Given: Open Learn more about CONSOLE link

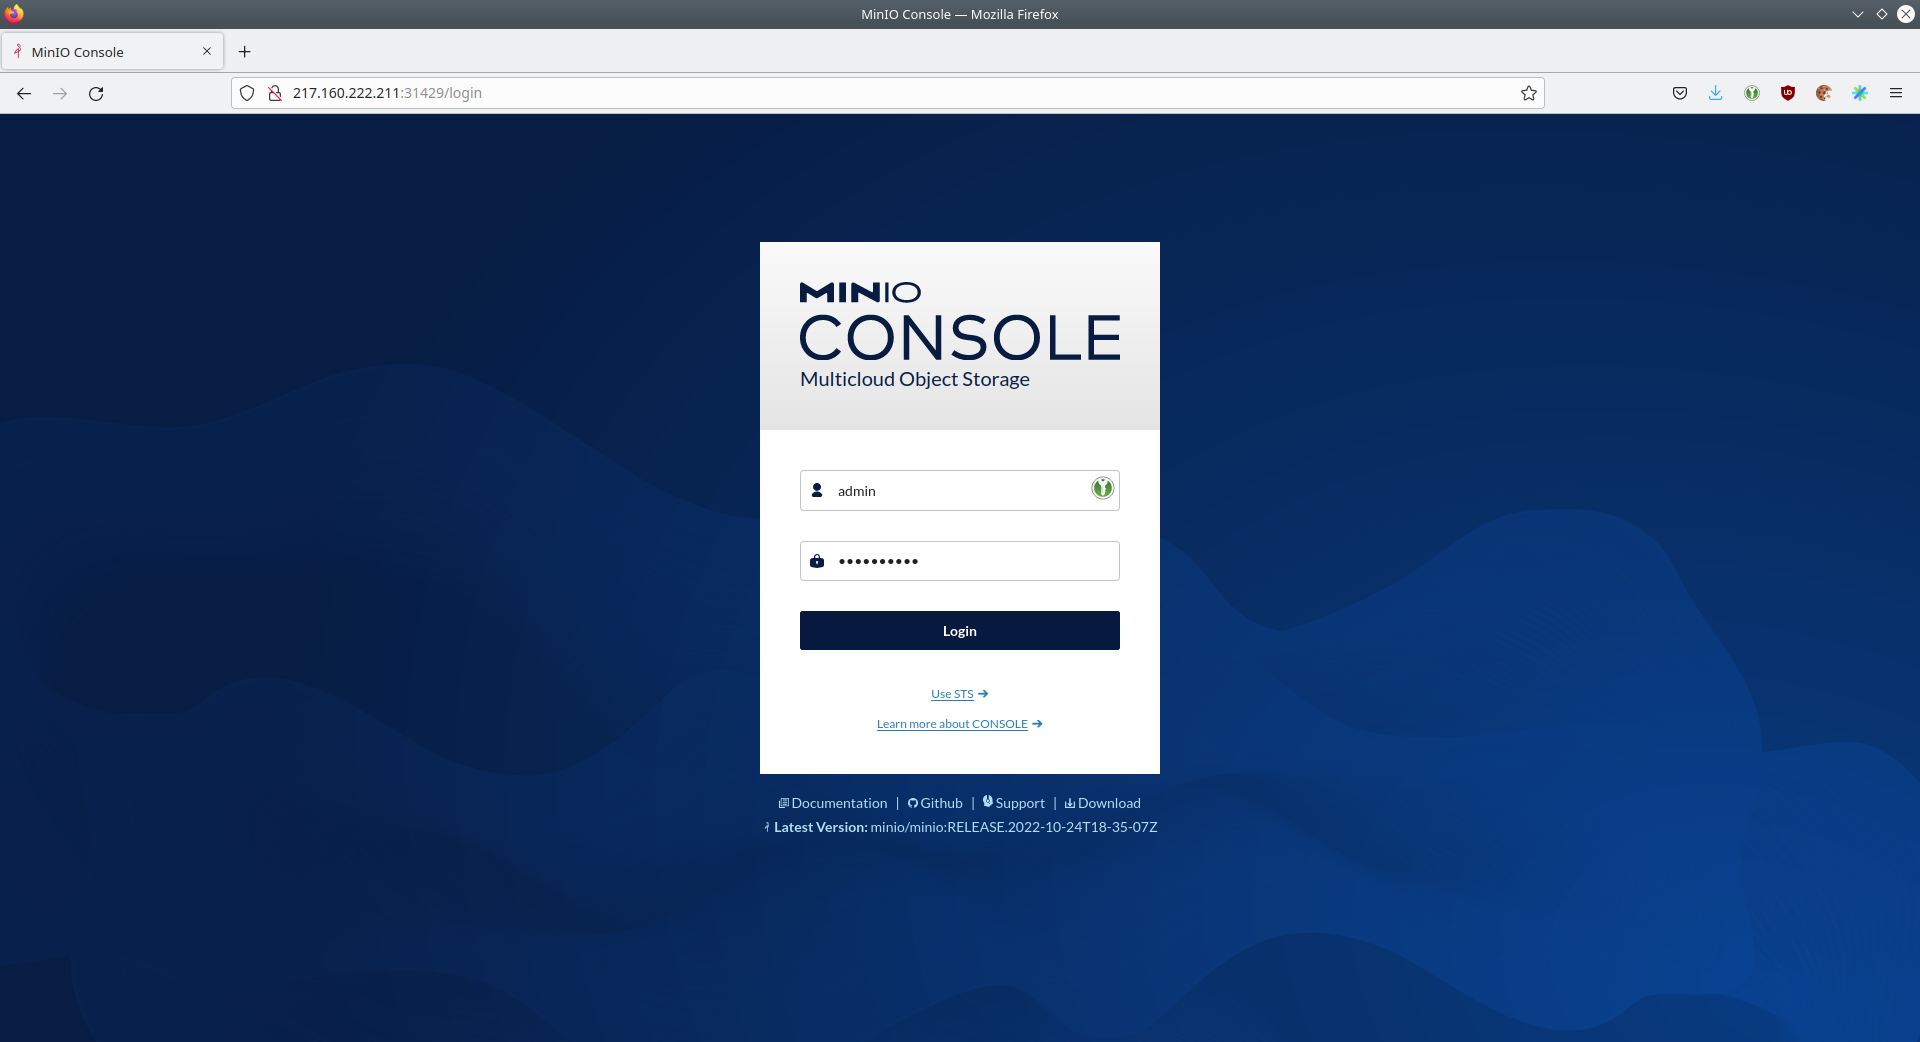Looking at the screenshot, I should [x=952, y=724].
